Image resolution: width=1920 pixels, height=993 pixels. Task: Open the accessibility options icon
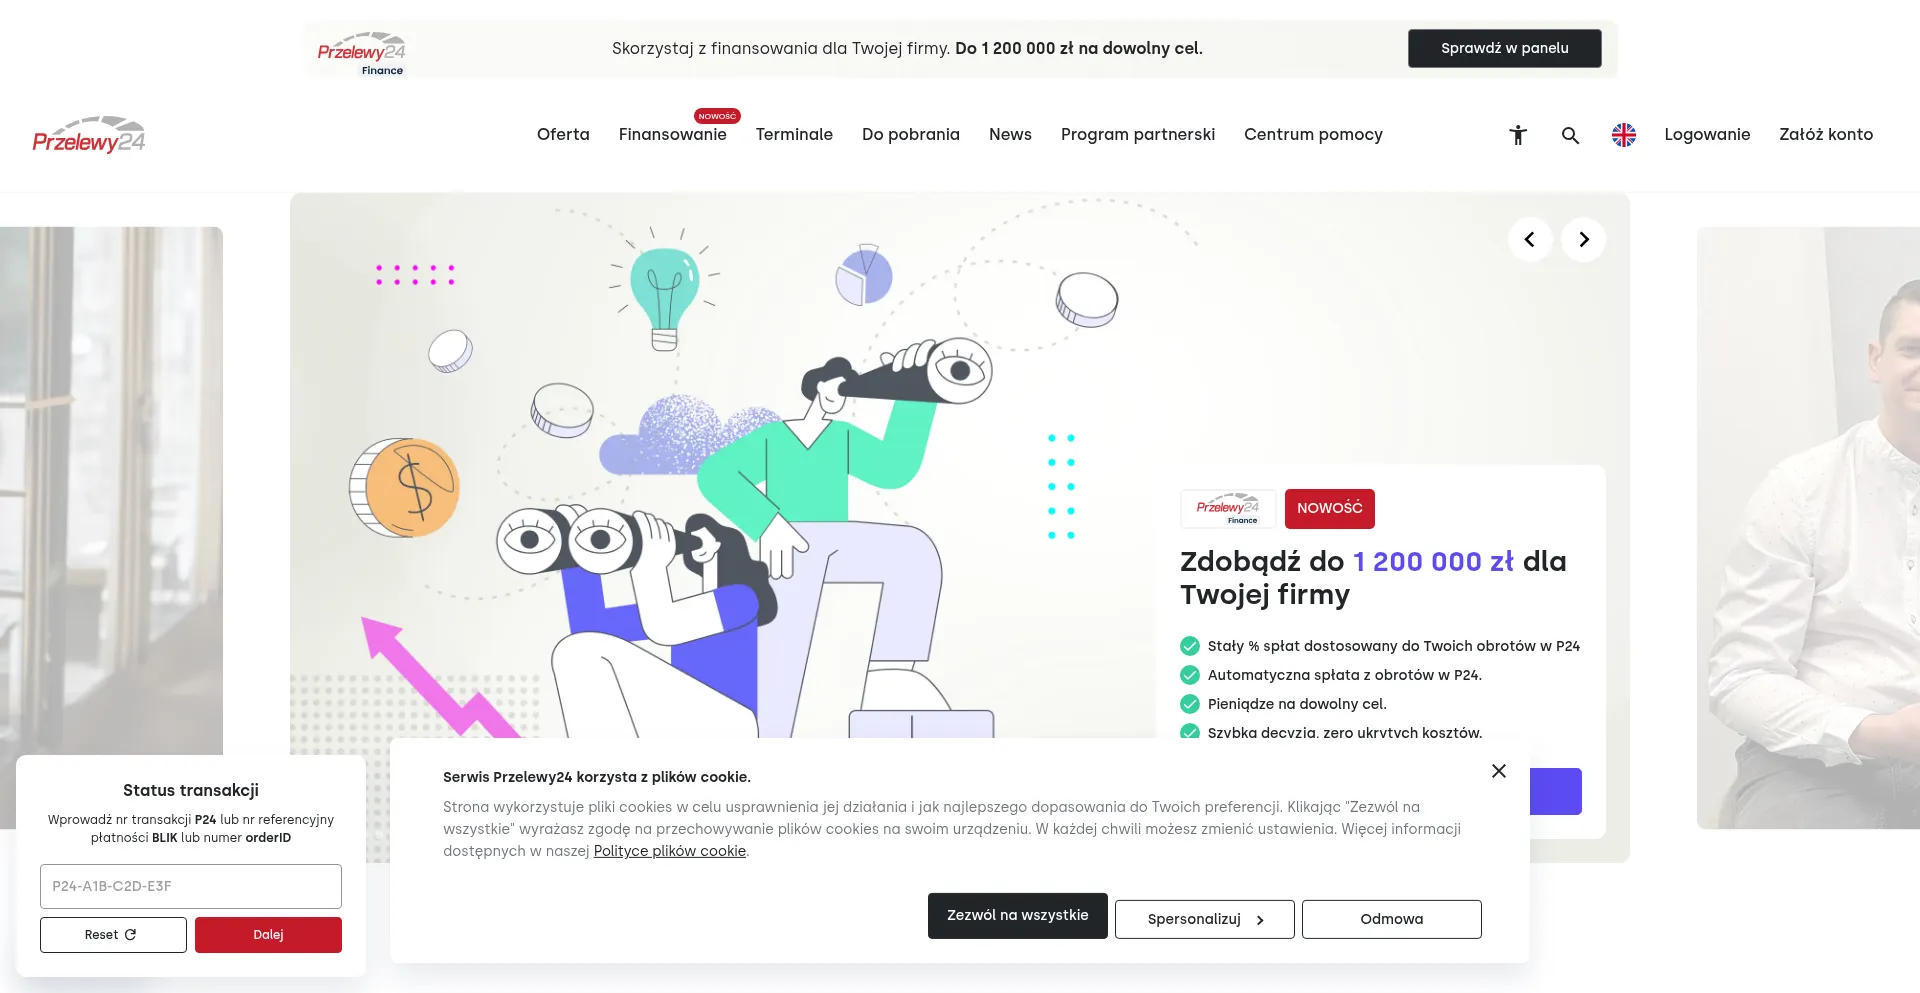[1518, 135]
